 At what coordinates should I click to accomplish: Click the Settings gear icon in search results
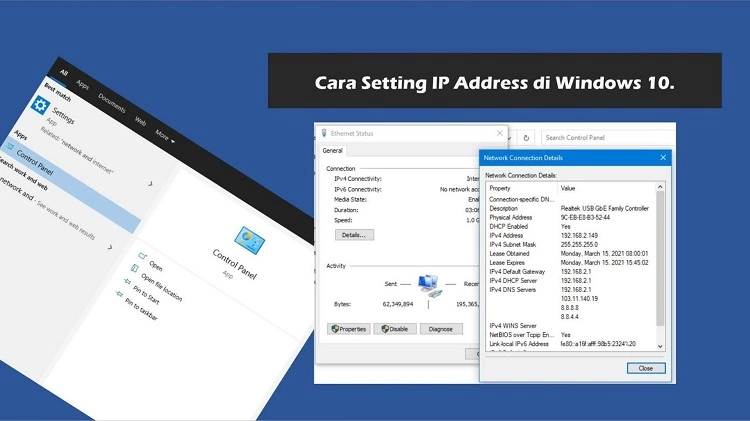click(40, 105)
